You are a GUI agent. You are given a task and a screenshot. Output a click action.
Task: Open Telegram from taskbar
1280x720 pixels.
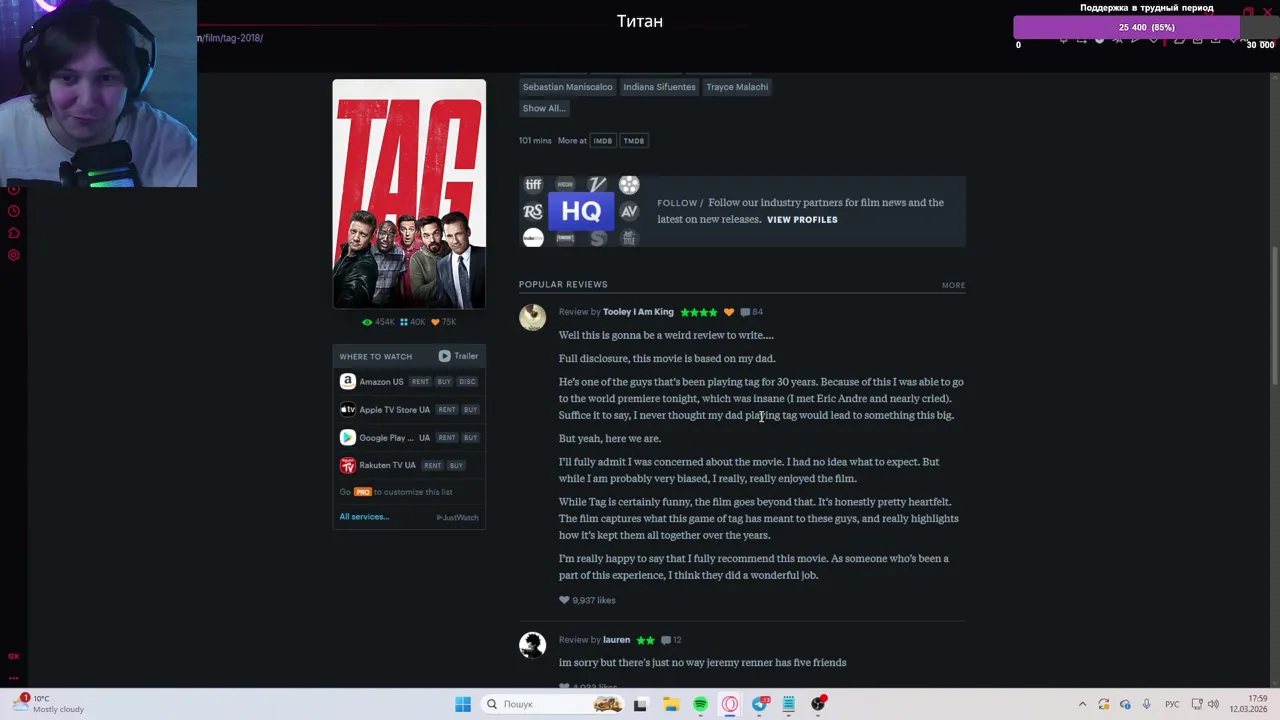click(x=760, y=704)
